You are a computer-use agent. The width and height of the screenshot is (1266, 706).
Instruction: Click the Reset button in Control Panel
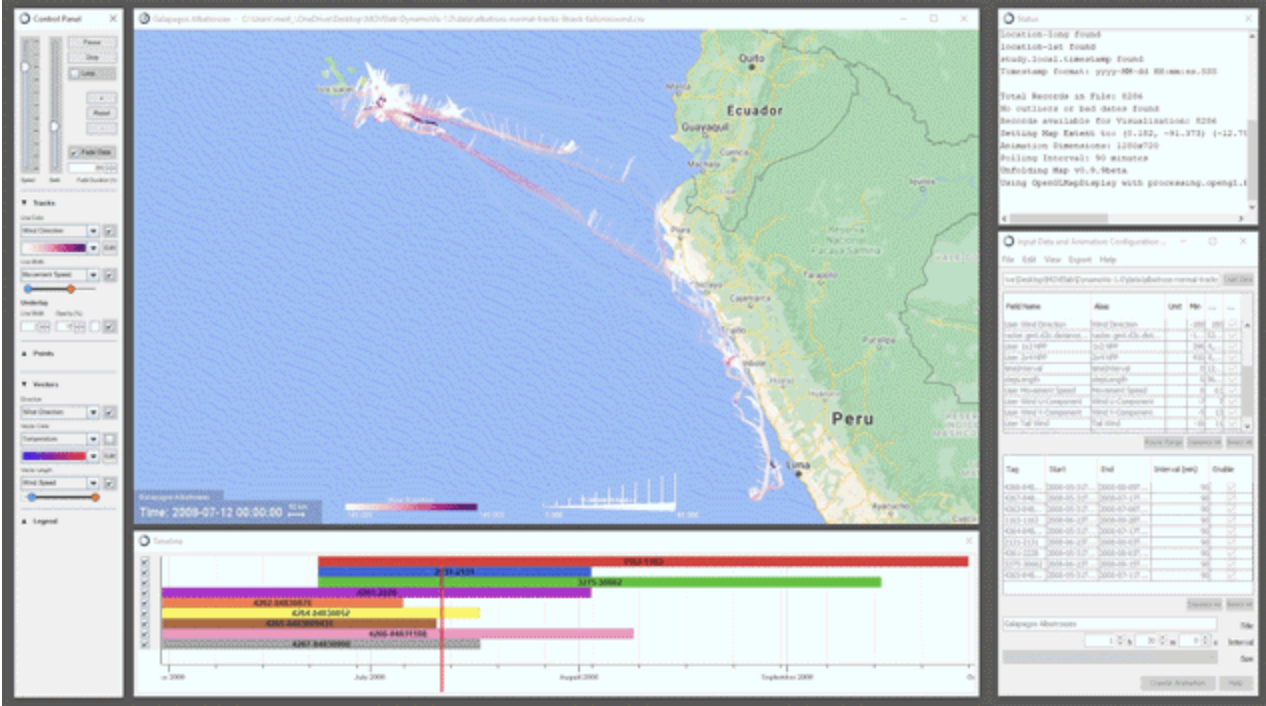(101, 113)
